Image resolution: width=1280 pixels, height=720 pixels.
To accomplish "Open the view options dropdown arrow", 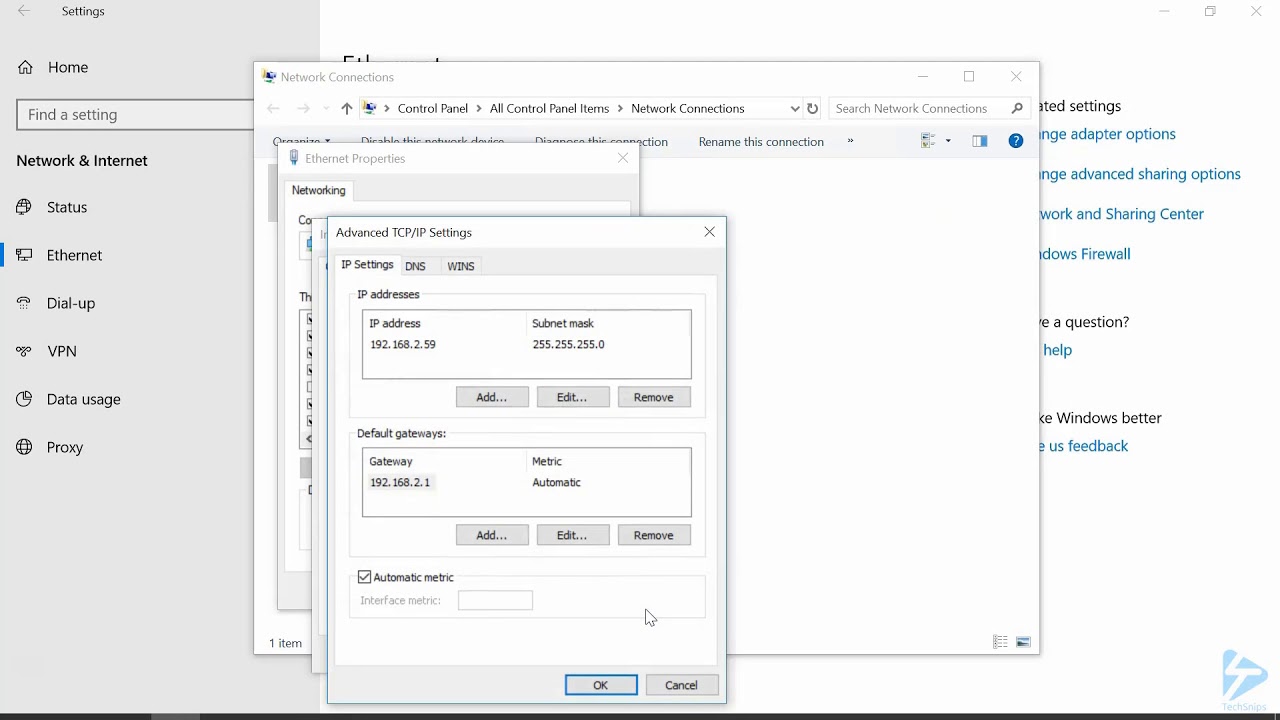I will click(x=948, y=141).
